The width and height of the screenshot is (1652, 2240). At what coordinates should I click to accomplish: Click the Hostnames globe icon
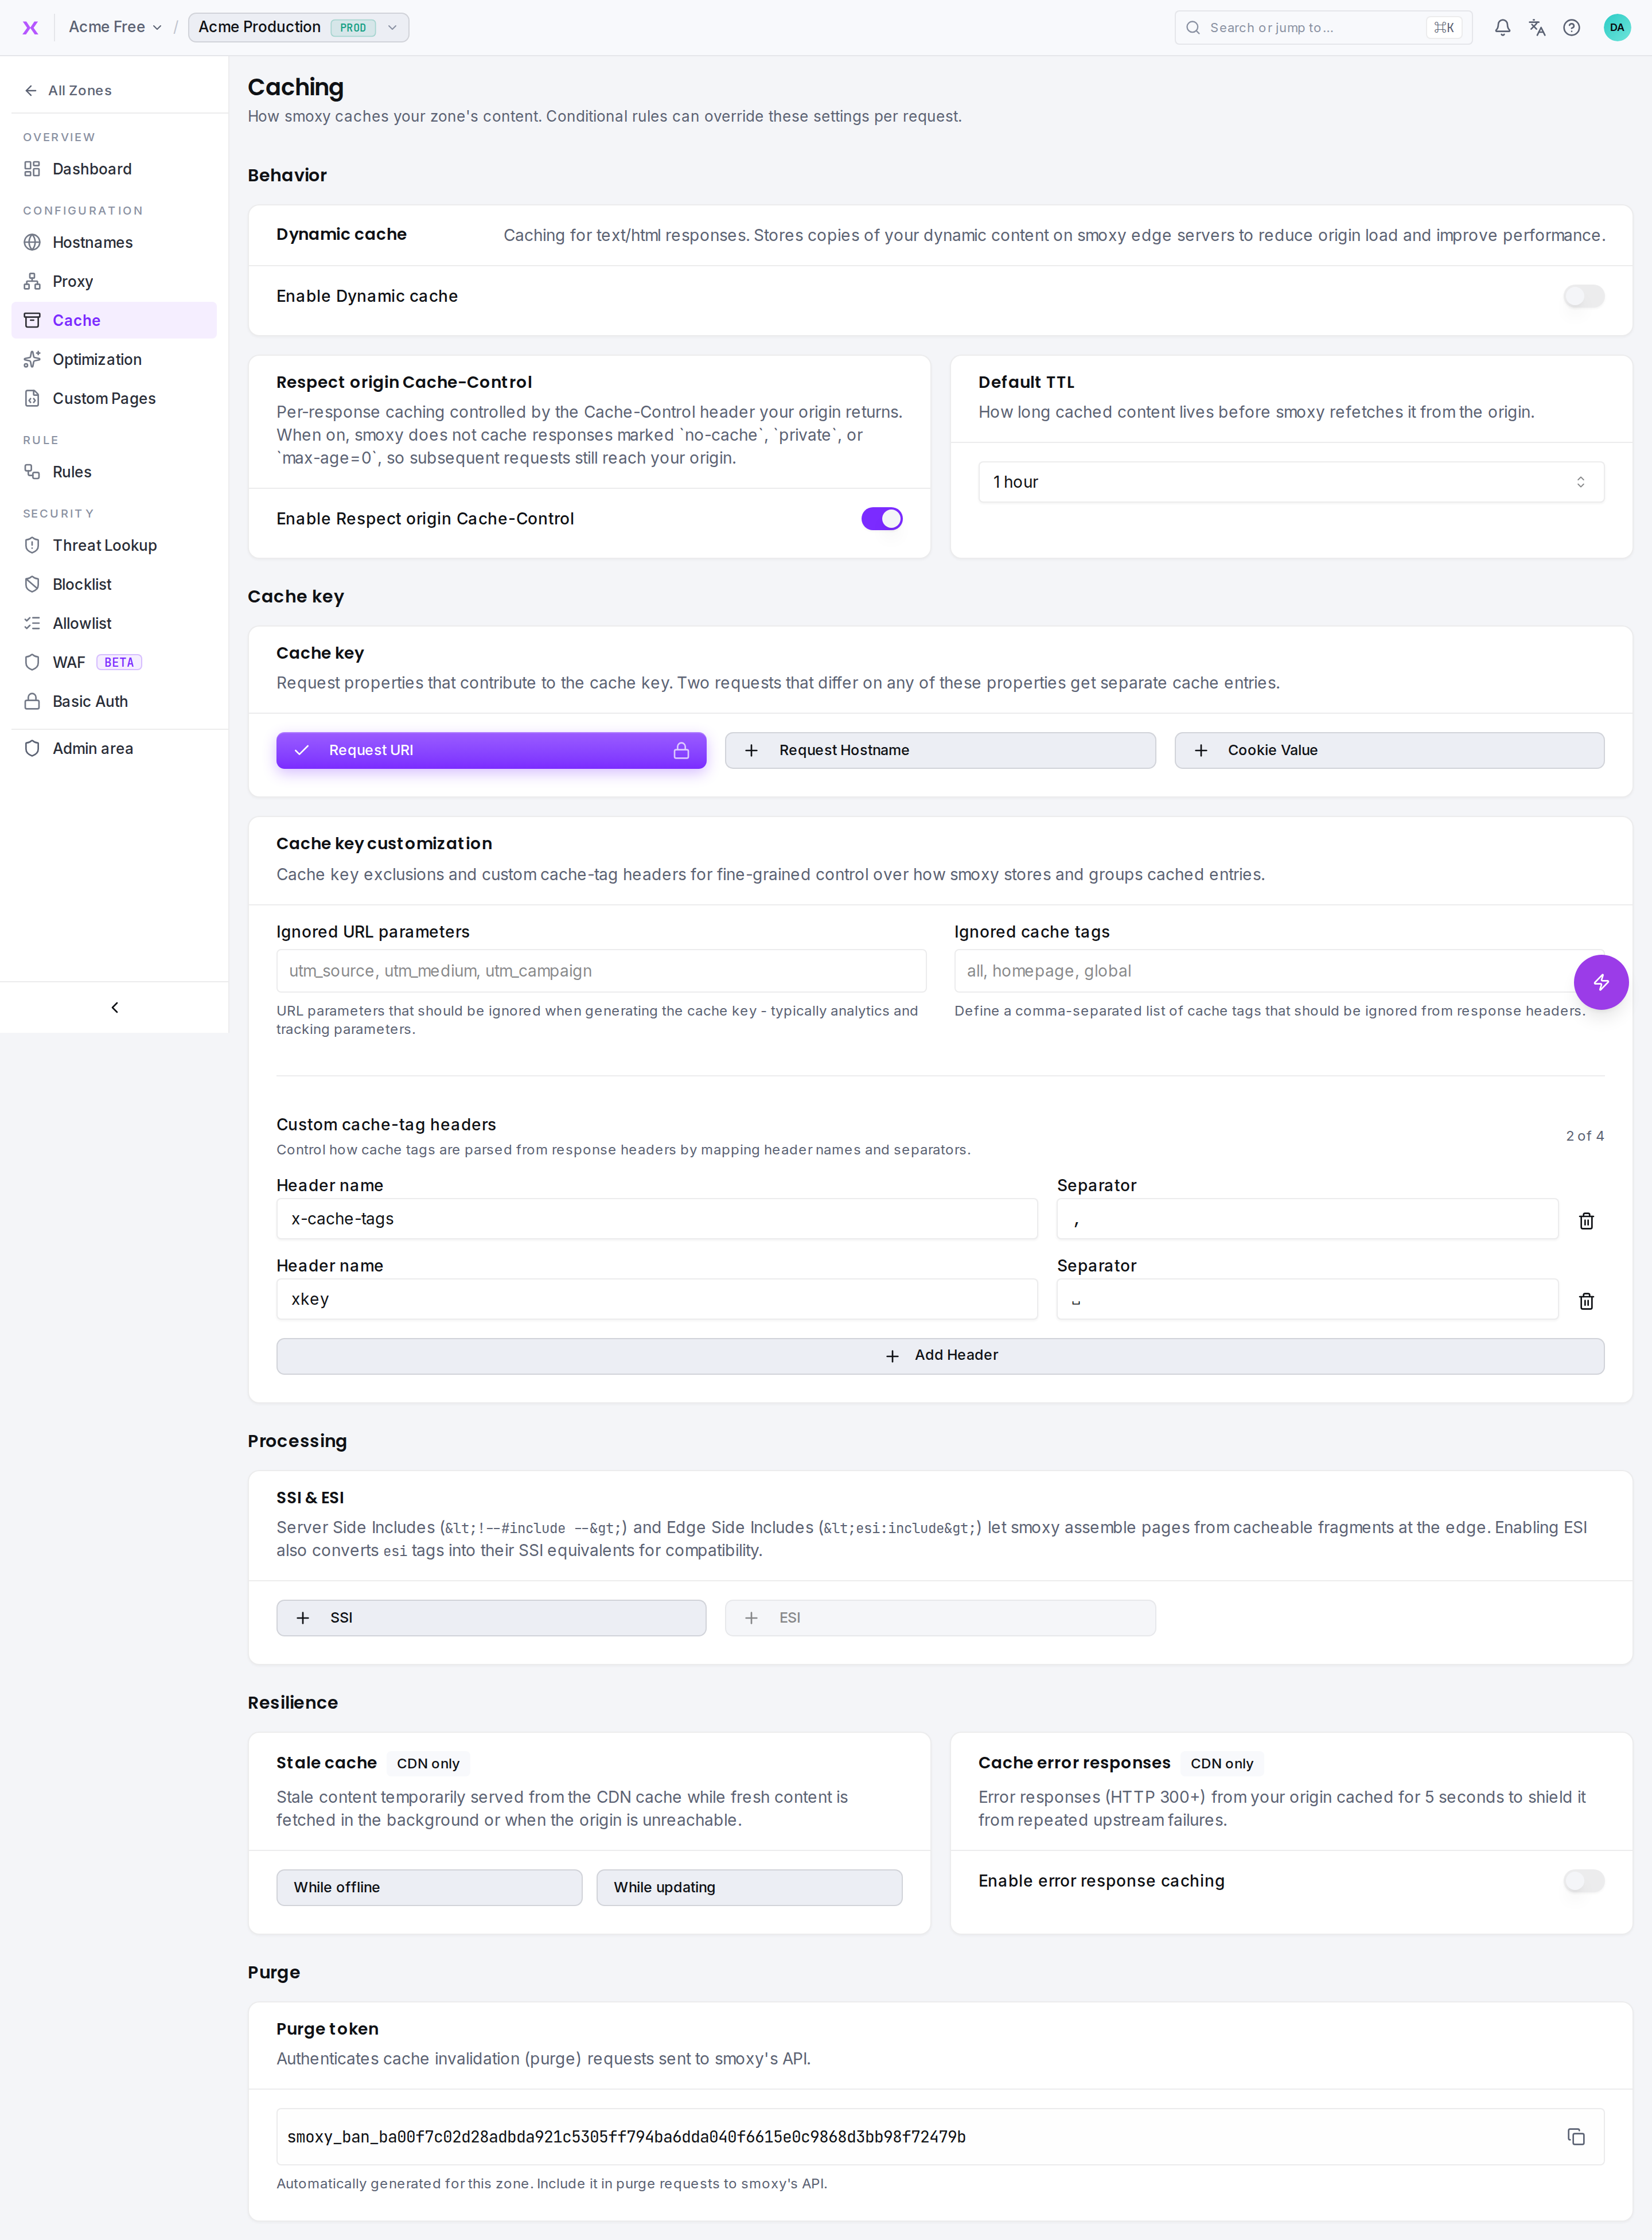pos(32,242)
